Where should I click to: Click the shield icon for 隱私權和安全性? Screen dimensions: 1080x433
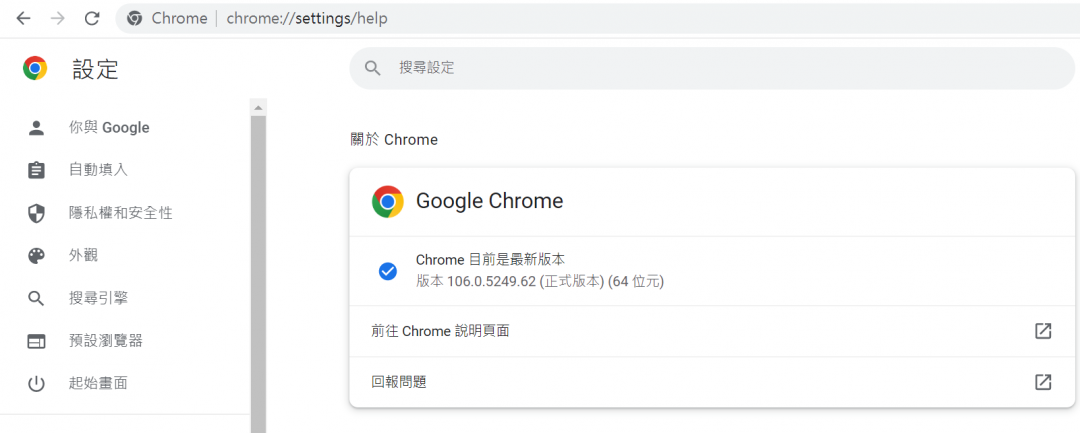tap(36, 213)
